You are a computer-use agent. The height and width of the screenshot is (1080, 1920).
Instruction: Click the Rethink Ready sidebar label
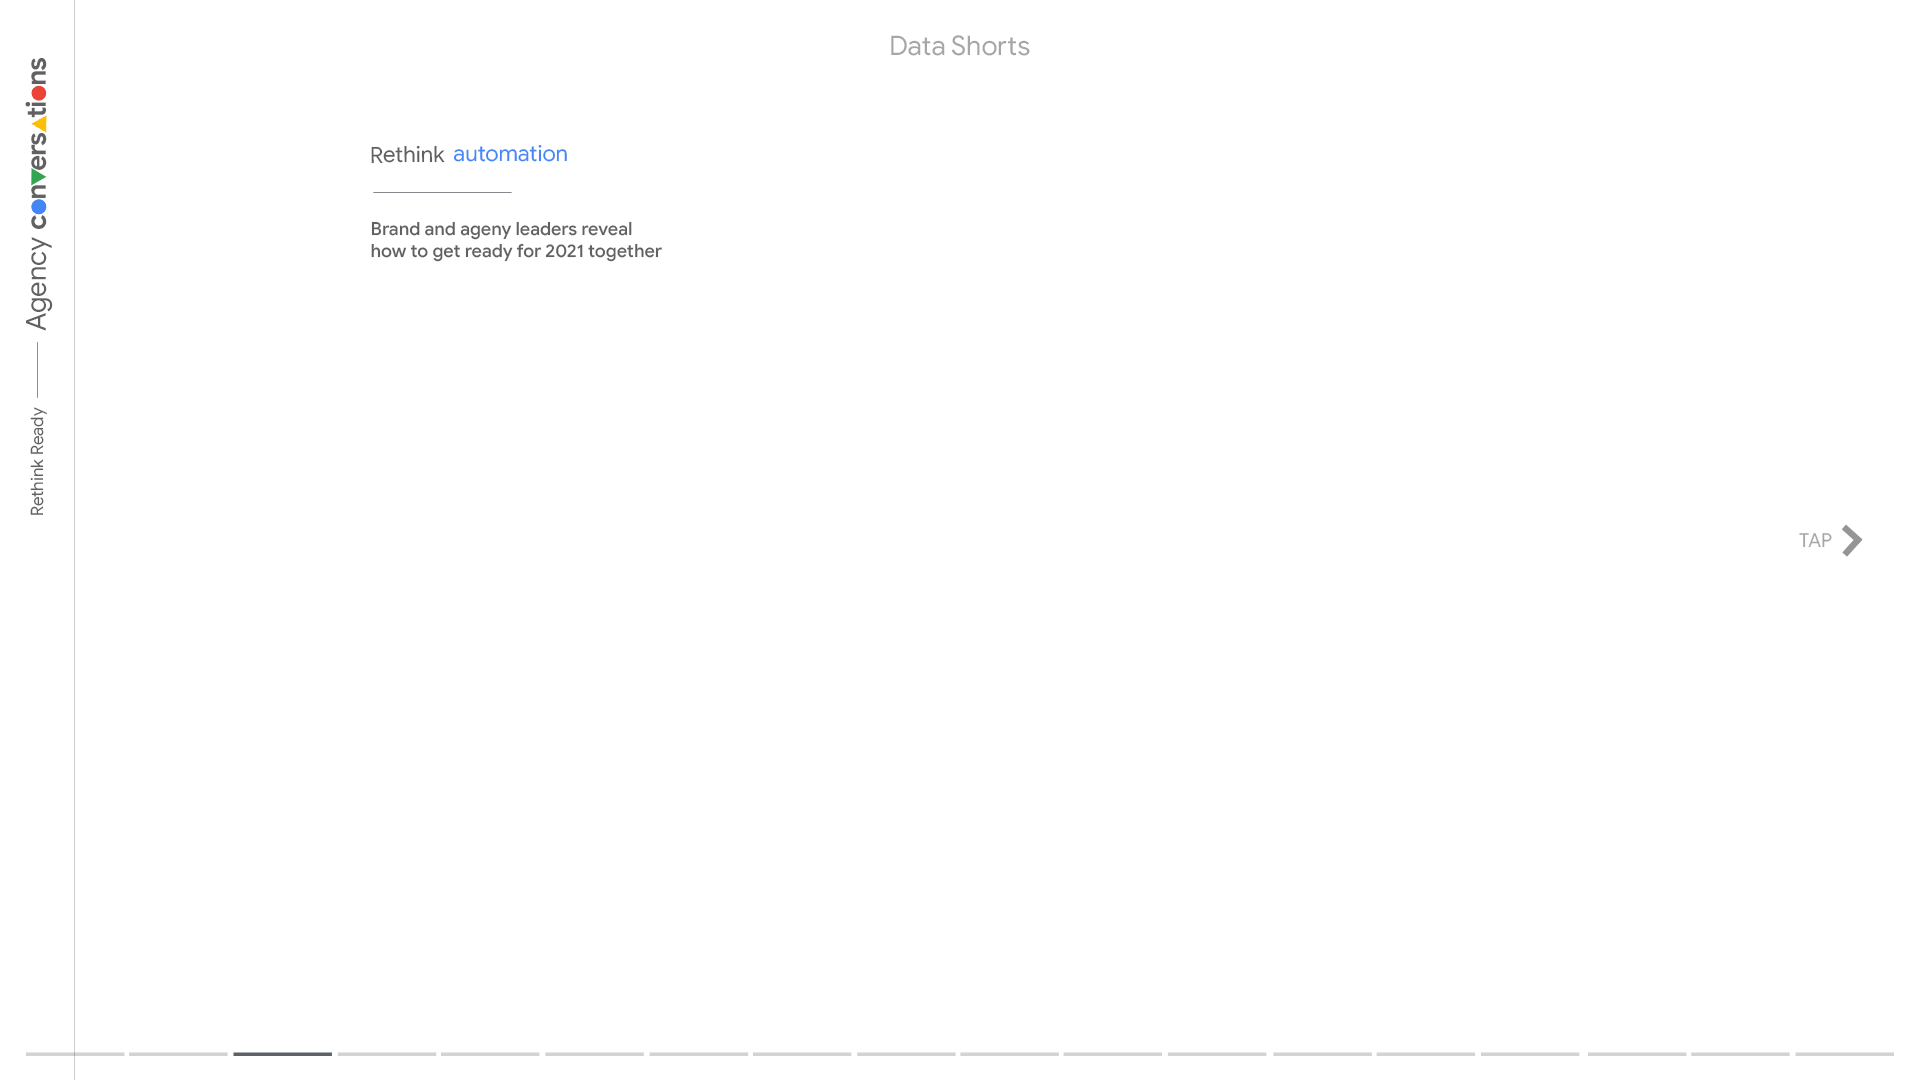click(37, 461)
